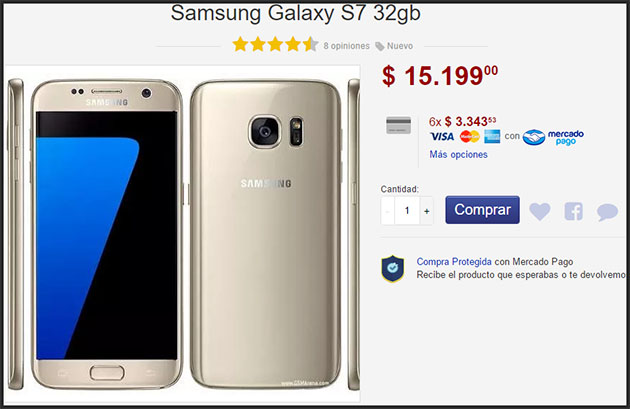Open the Más opciones payment link
The width and height of the screenshot is (630, 409).
point(458,155)
